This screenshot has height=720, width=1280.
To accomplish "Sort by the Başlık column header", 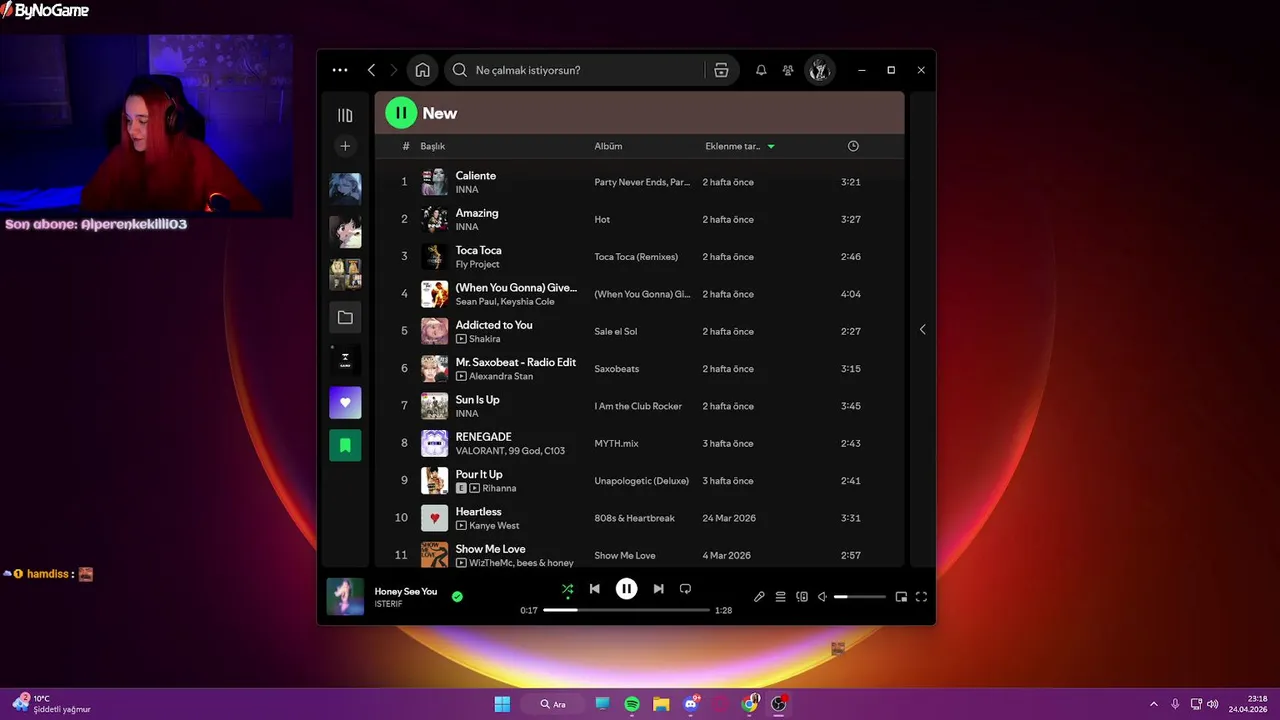I will [432, 146].
